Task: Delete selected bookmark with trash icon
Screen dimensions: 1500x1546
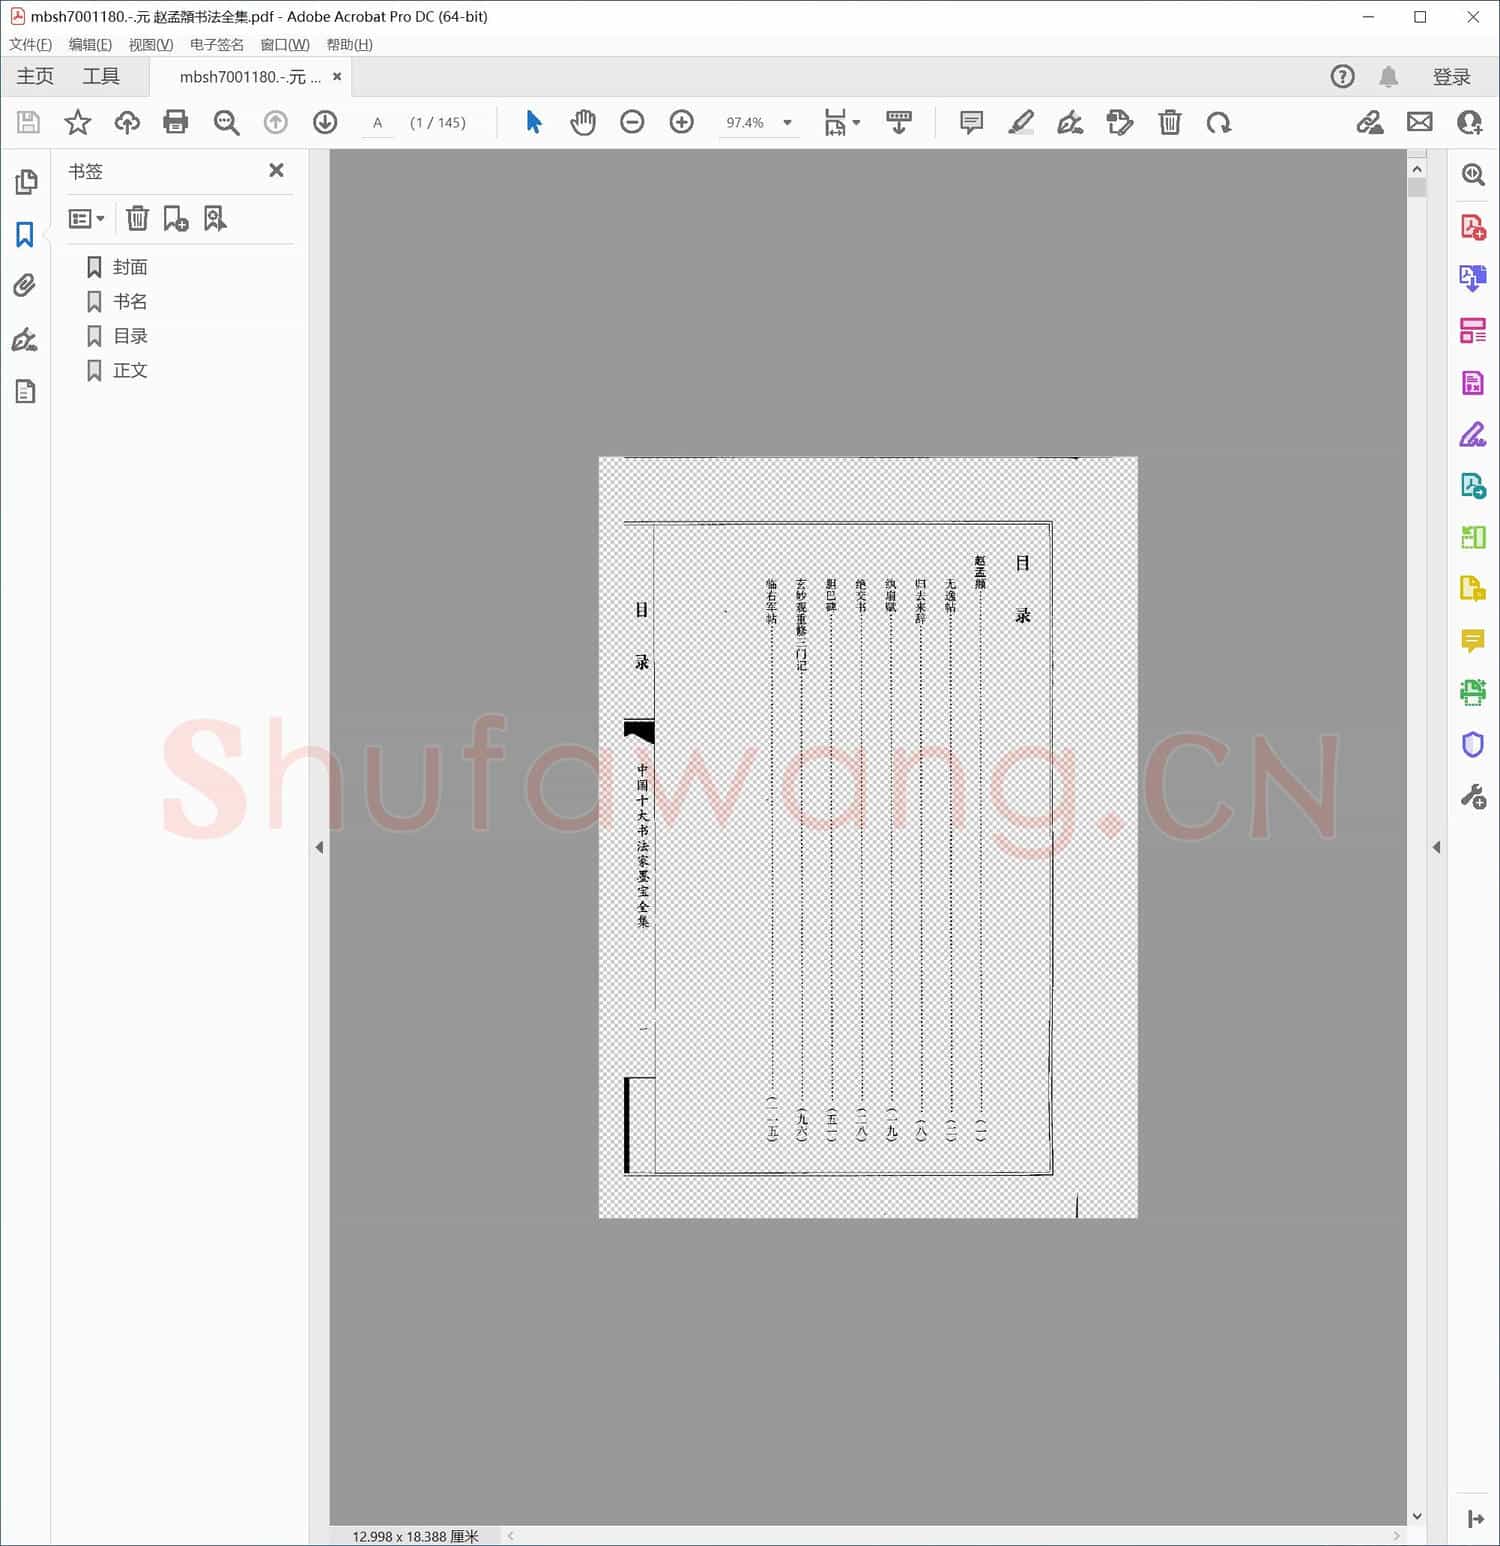Action: pos(138,218)
